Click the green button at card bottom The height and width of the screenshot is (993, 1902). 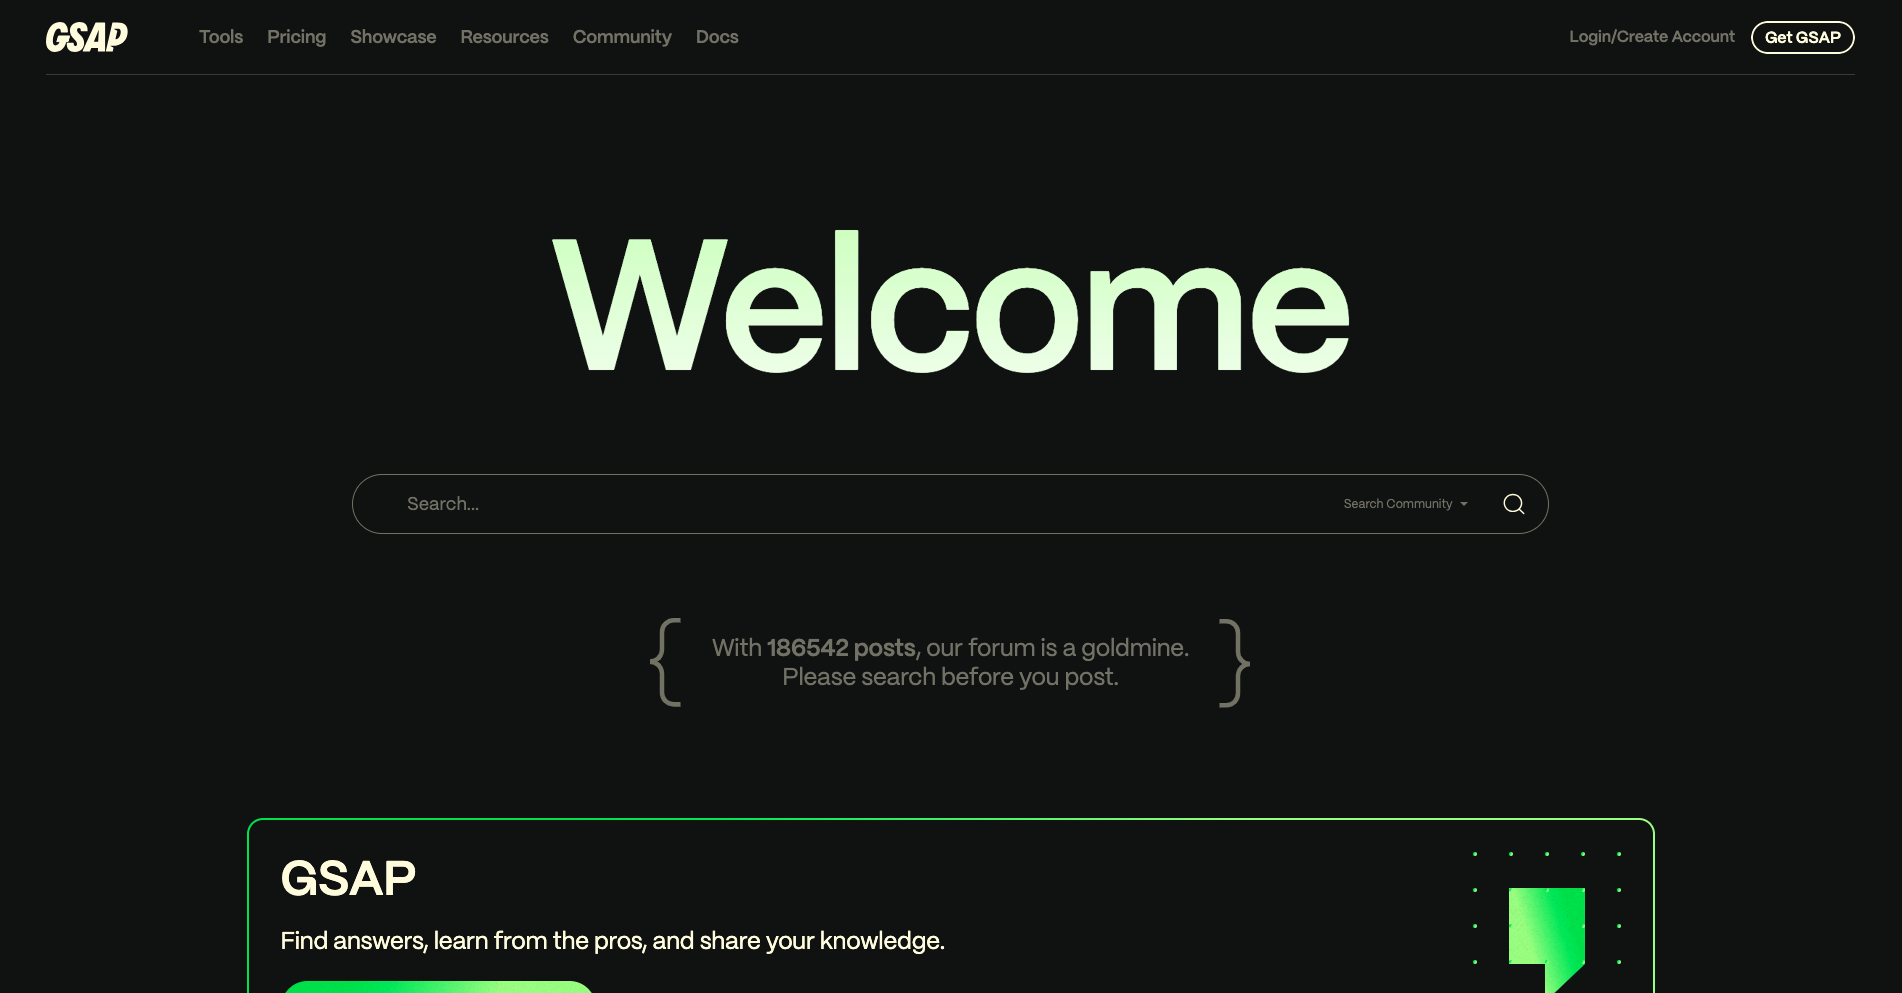click(x=438, y=986)
